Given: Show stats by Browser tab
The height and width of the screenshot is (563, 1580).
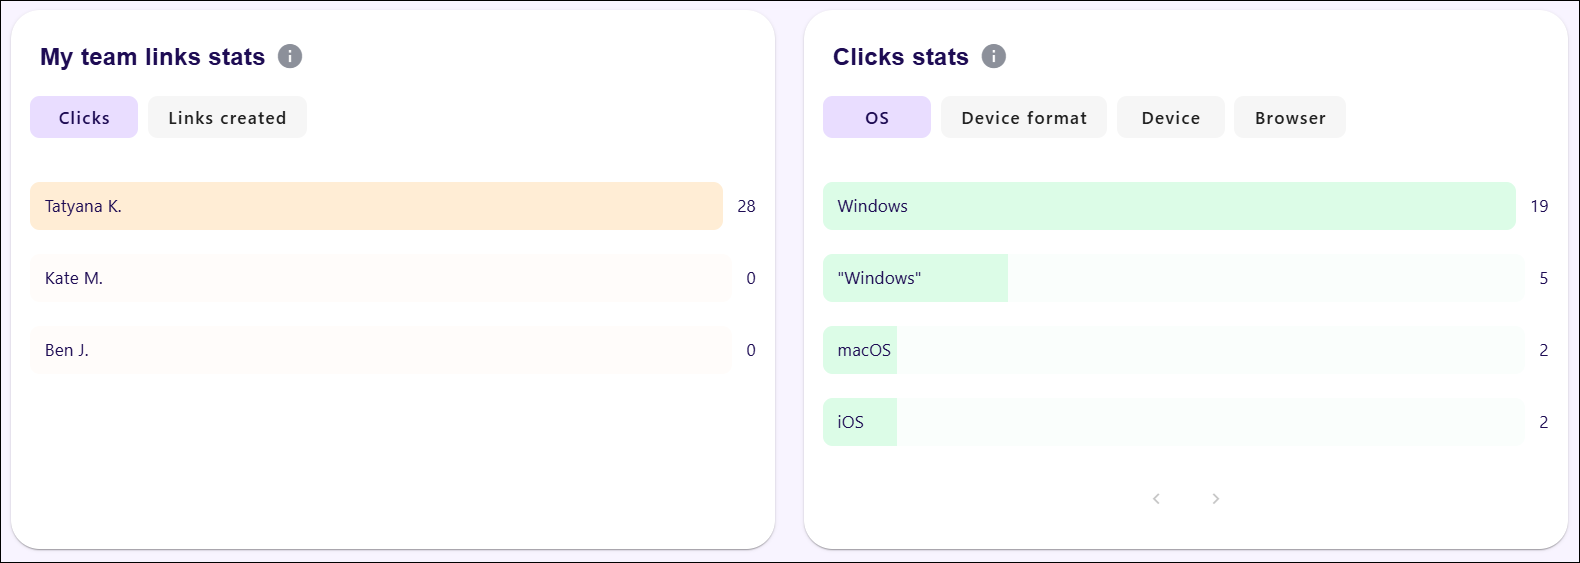Looking at the screenshot, I should click(x=1290, y=117).
